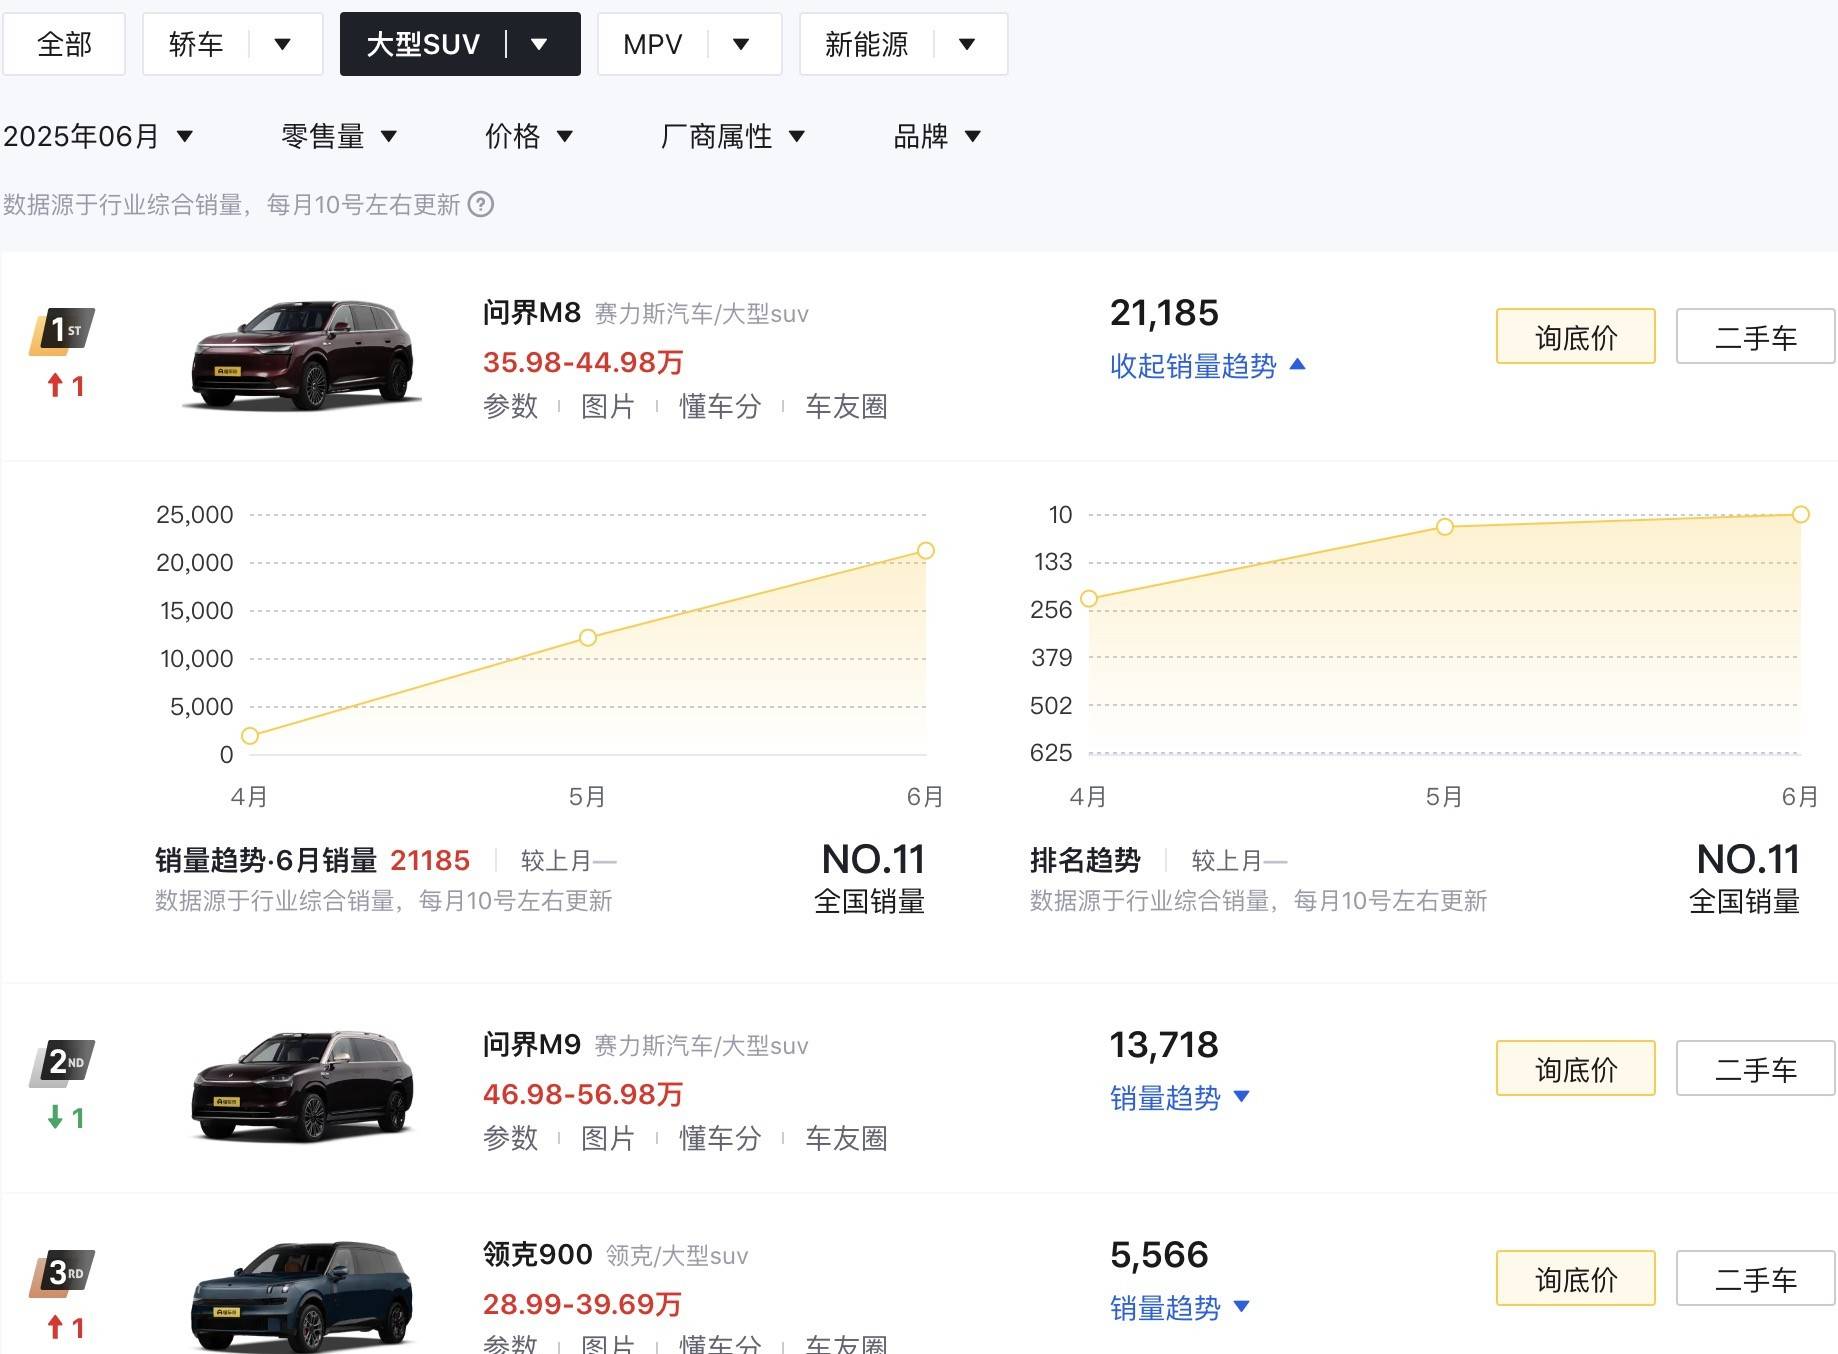Open the 问界M8 car thumbnail
This screenshot has height=1354, width=1838.
(303, 355)
